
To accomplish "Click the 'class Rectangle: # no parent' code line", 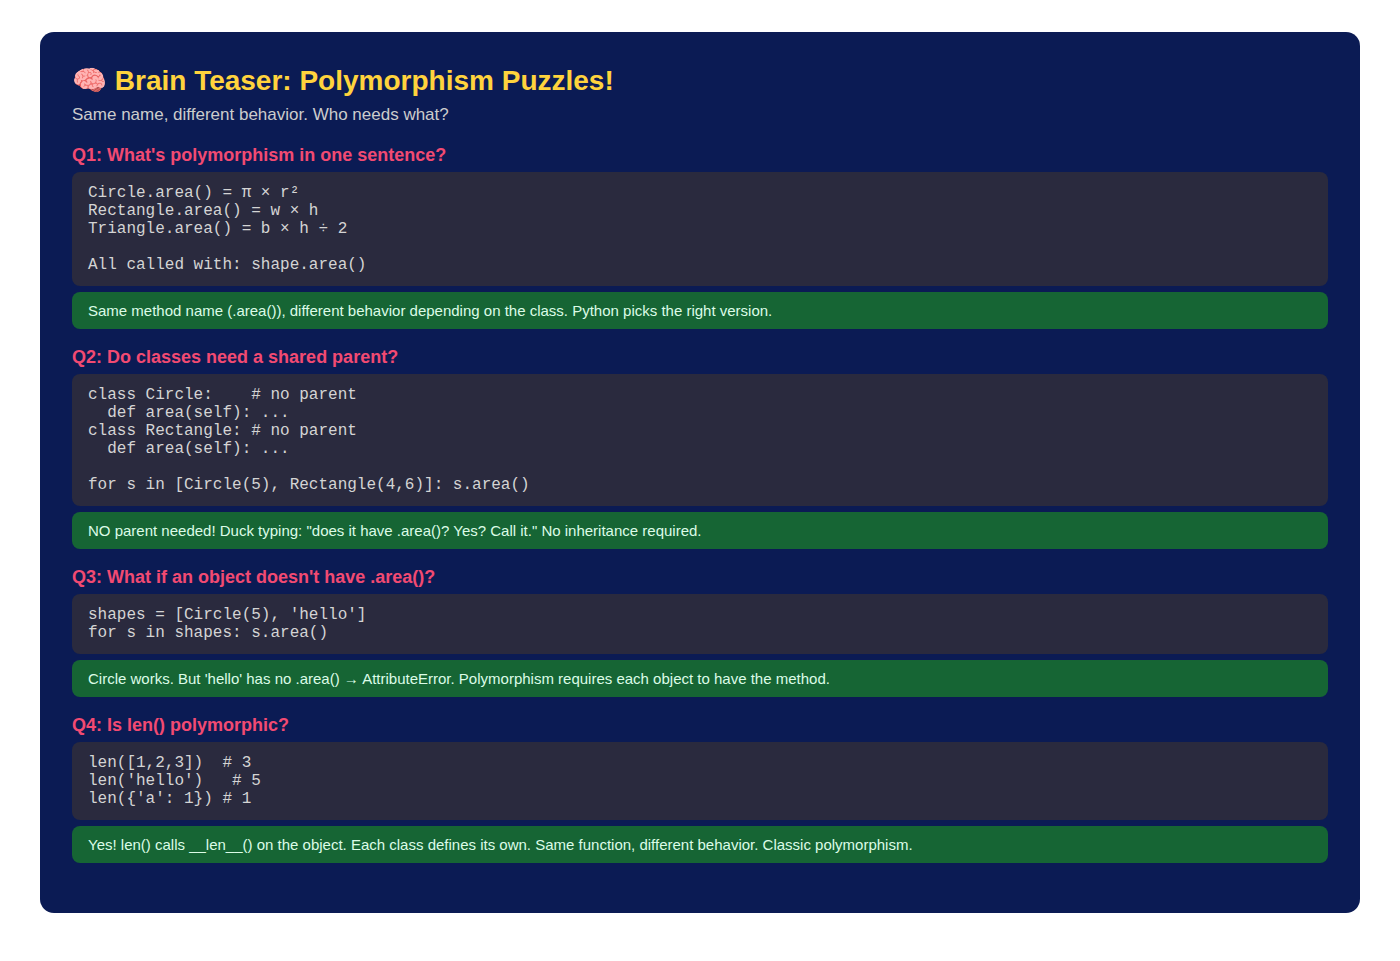I will pyautogui.click(x=222, y=430).
